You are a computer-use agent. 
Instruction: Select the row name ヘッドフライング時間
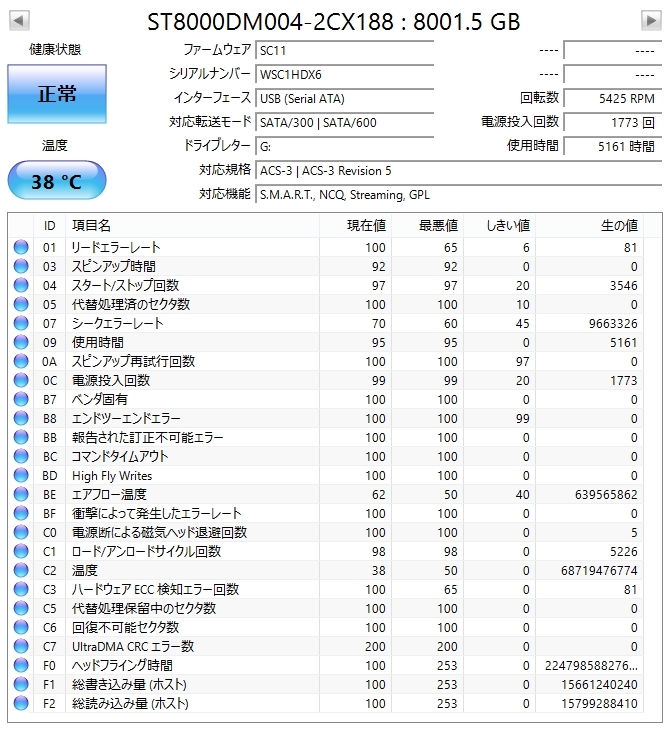(122, 666)
